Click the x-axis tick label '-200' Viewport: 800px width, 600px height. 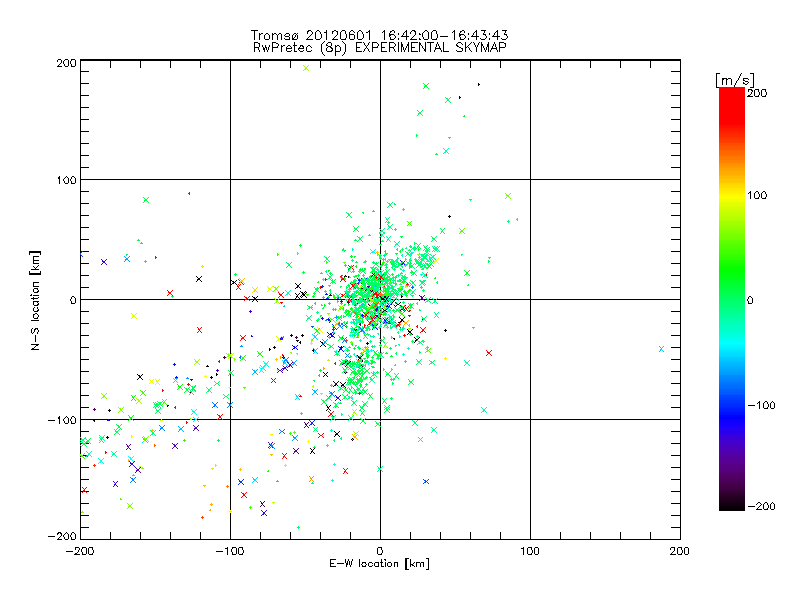coord(80,551)
